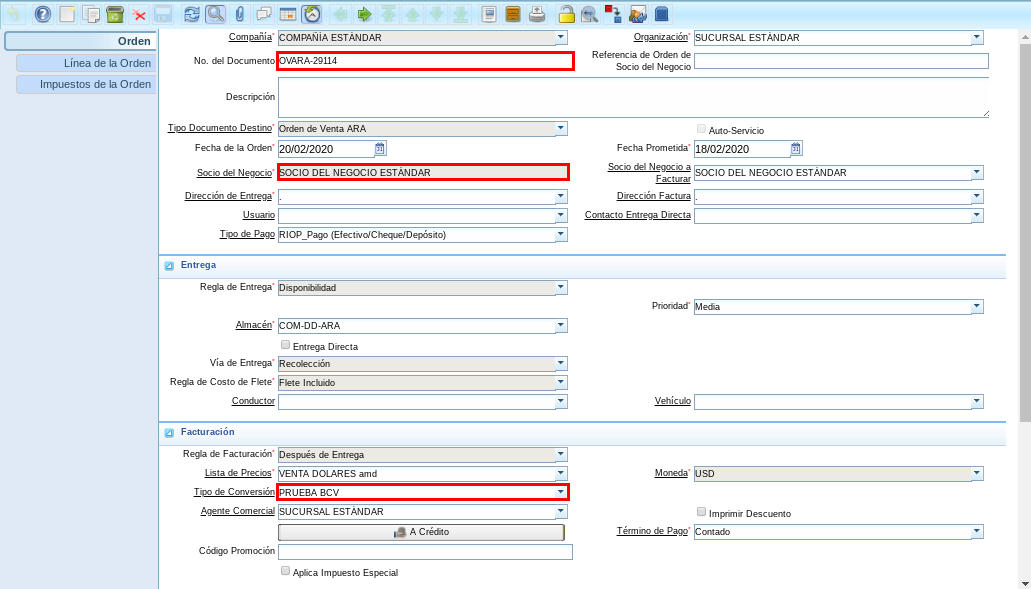
Task: Toggle the Entrega Directa checkbox
Action: point(286,345)
